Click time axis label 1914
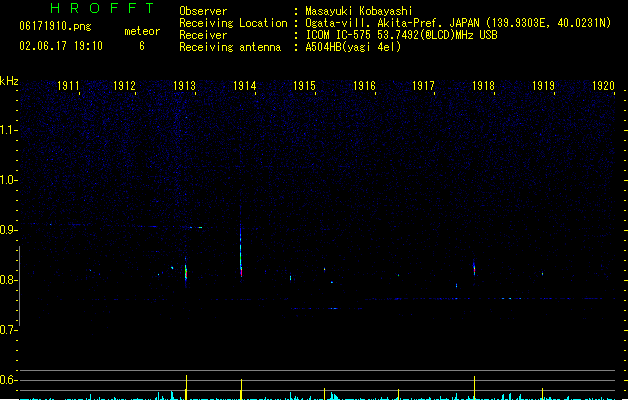The height and width of the screenshot is (400, 629). 244,86
